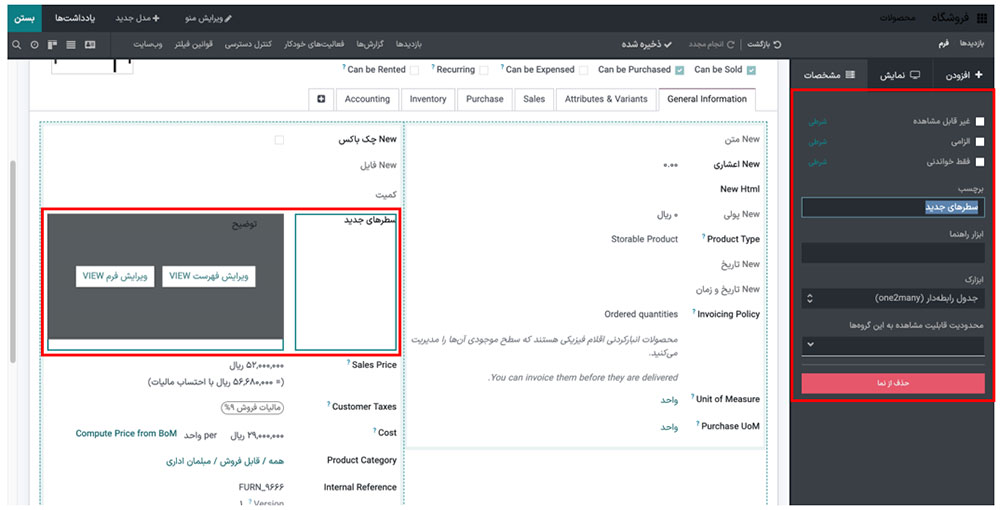The height and width of the screenshot is (510, 1000).
Task: Open the Invoicing Policy field dropdown
Action: pos(640,314)
